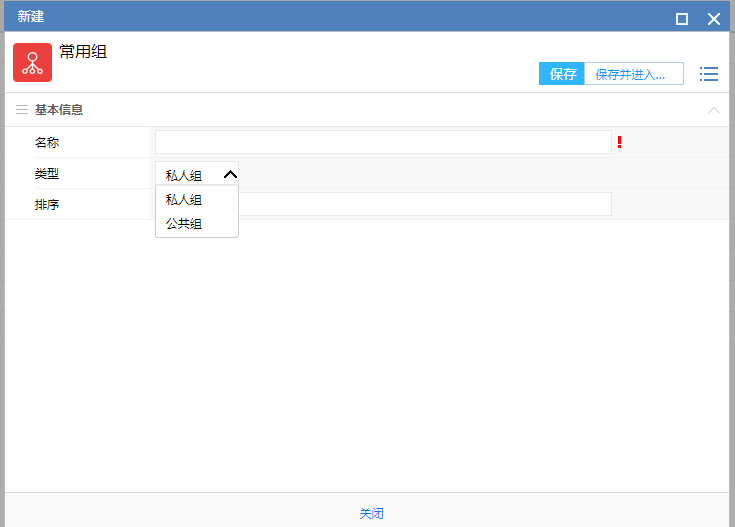Click the 类型 dropdown arrow
This screenshot has height=527, width=735.
229,174
